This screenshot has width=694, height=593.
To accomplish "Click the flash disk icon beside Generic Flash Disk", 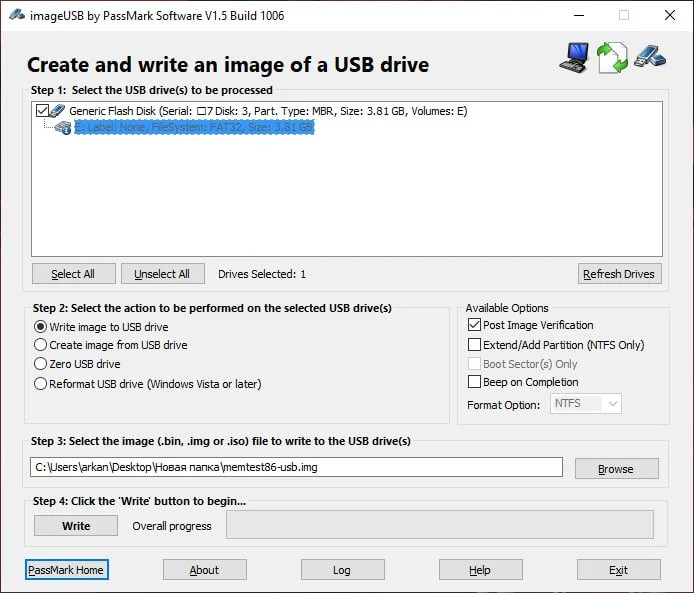I will click(x=58, y=111).
